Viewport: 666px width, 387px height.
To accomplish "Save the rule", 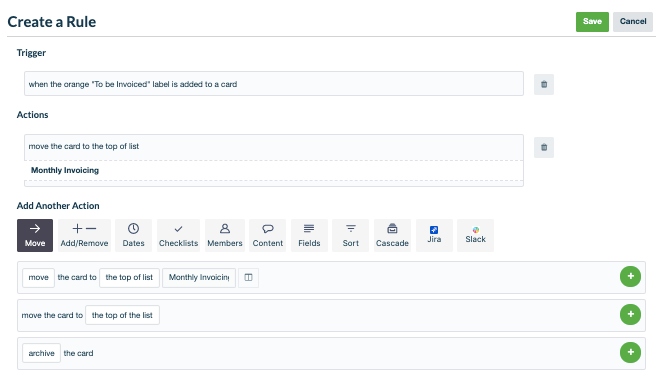I will tap(592, 22).
